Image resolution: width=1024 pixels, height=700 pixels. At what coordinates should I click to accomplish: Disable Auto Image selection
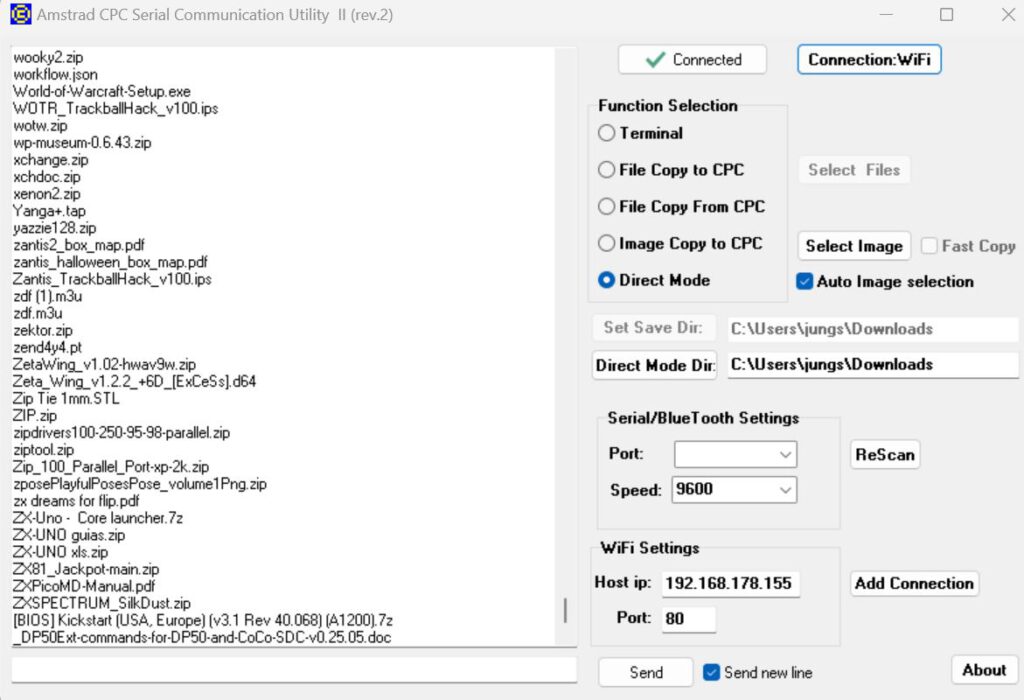pos(804,282)
